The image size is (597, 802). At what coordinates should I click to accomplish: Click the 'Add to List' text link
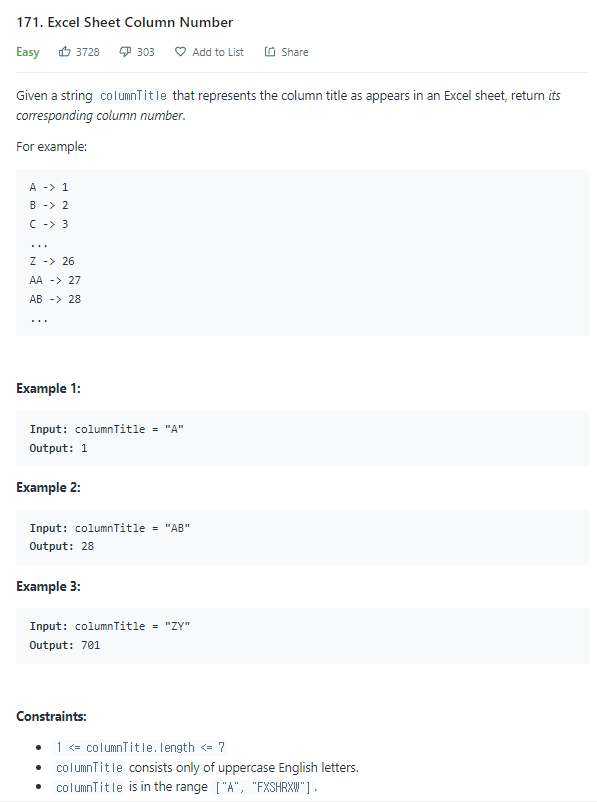(x=216, y=51)
